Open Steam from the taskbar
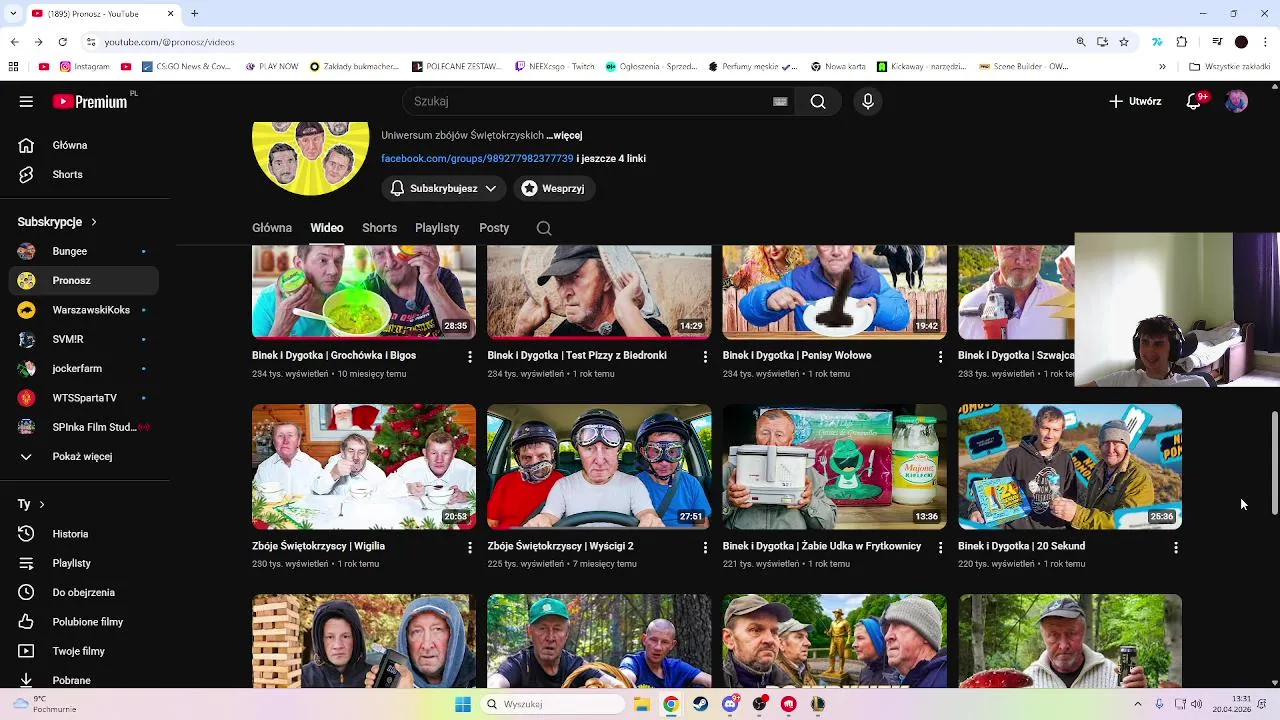Viewport: 1280px width, 720px height. tap(700, 704)
